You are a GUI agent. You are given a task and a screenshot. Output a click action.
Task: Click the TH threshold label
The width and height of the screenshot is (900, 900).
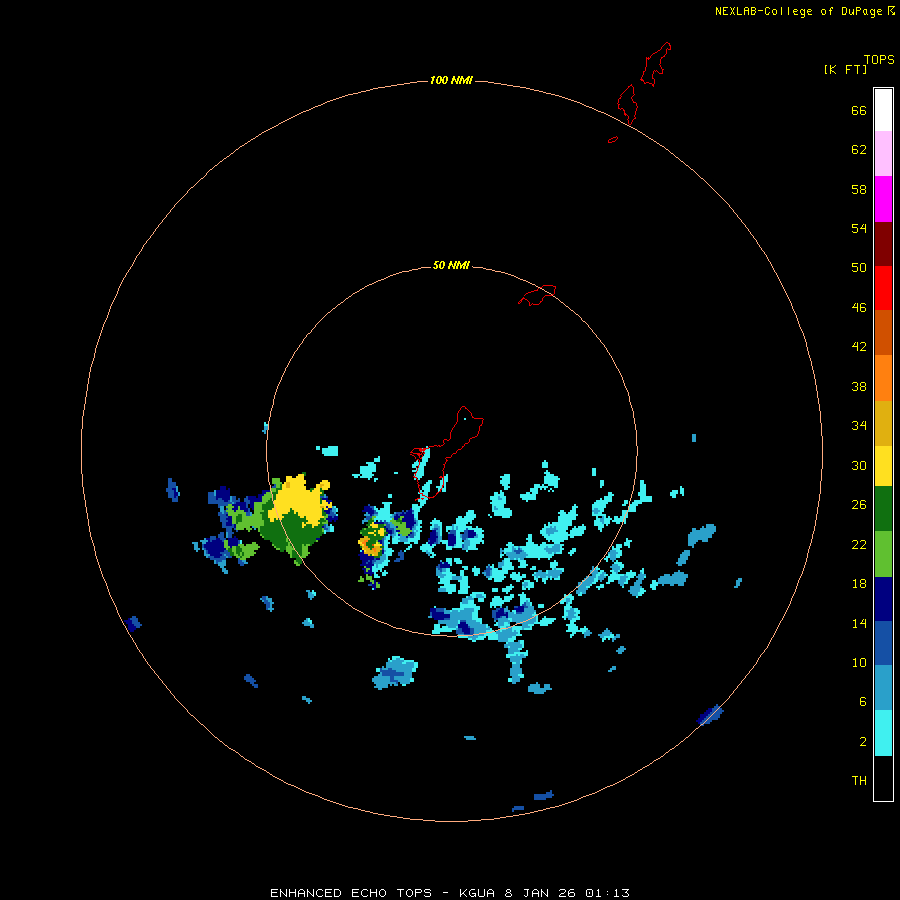coord(859,781)
